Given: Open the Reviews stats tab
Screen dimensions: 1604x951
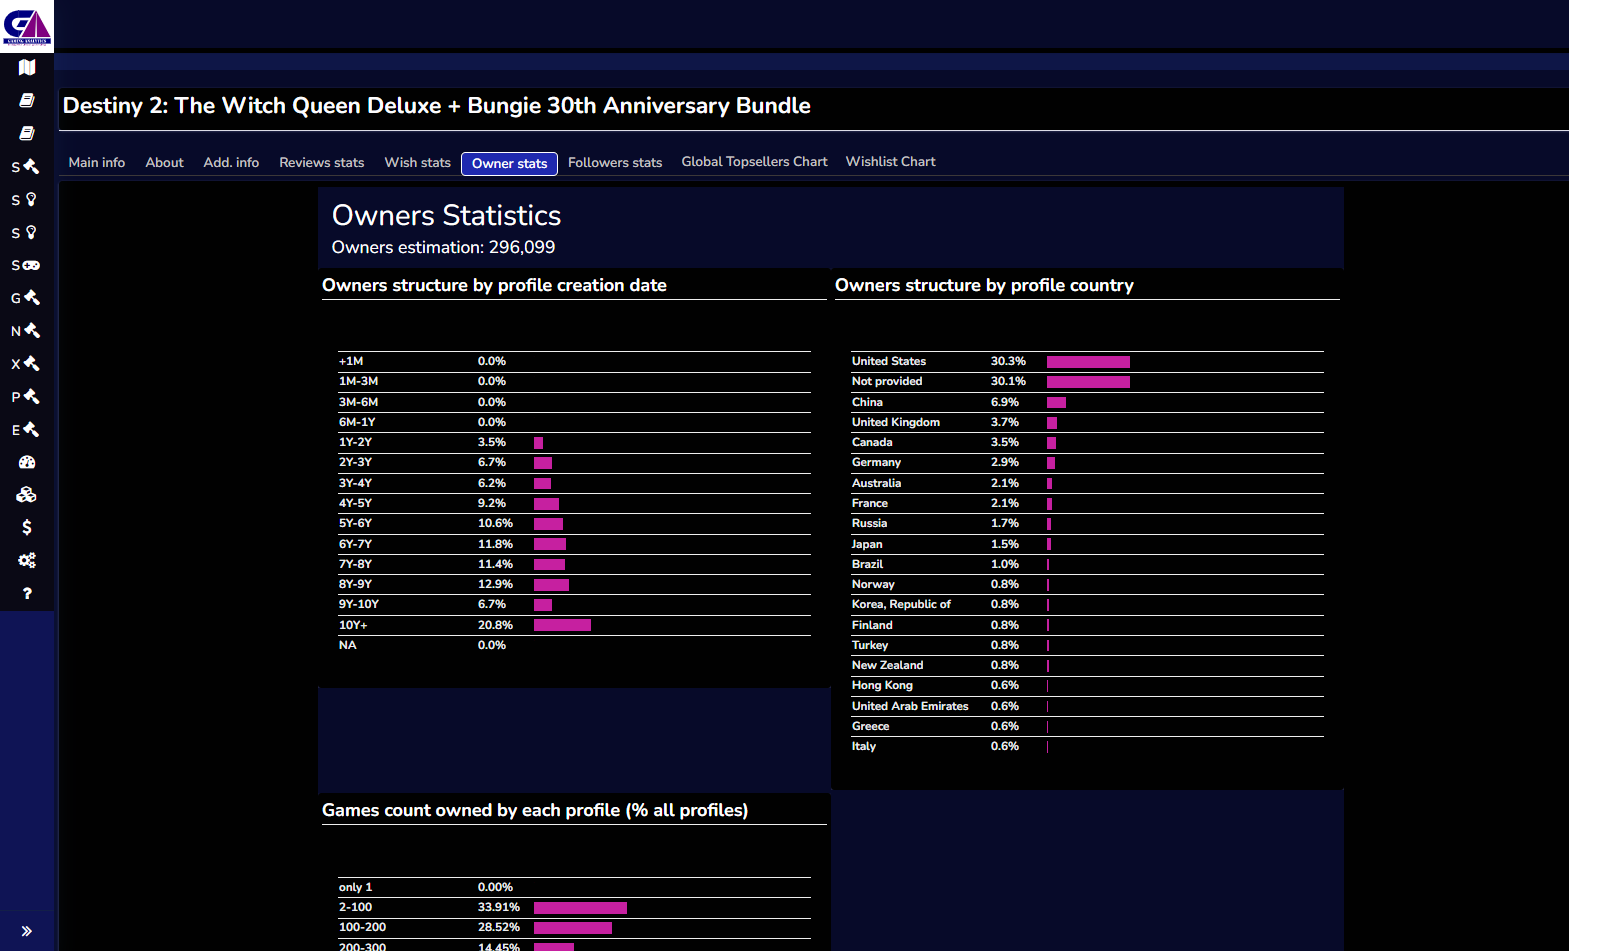Looking at the screenshot, I should (321, 163).
